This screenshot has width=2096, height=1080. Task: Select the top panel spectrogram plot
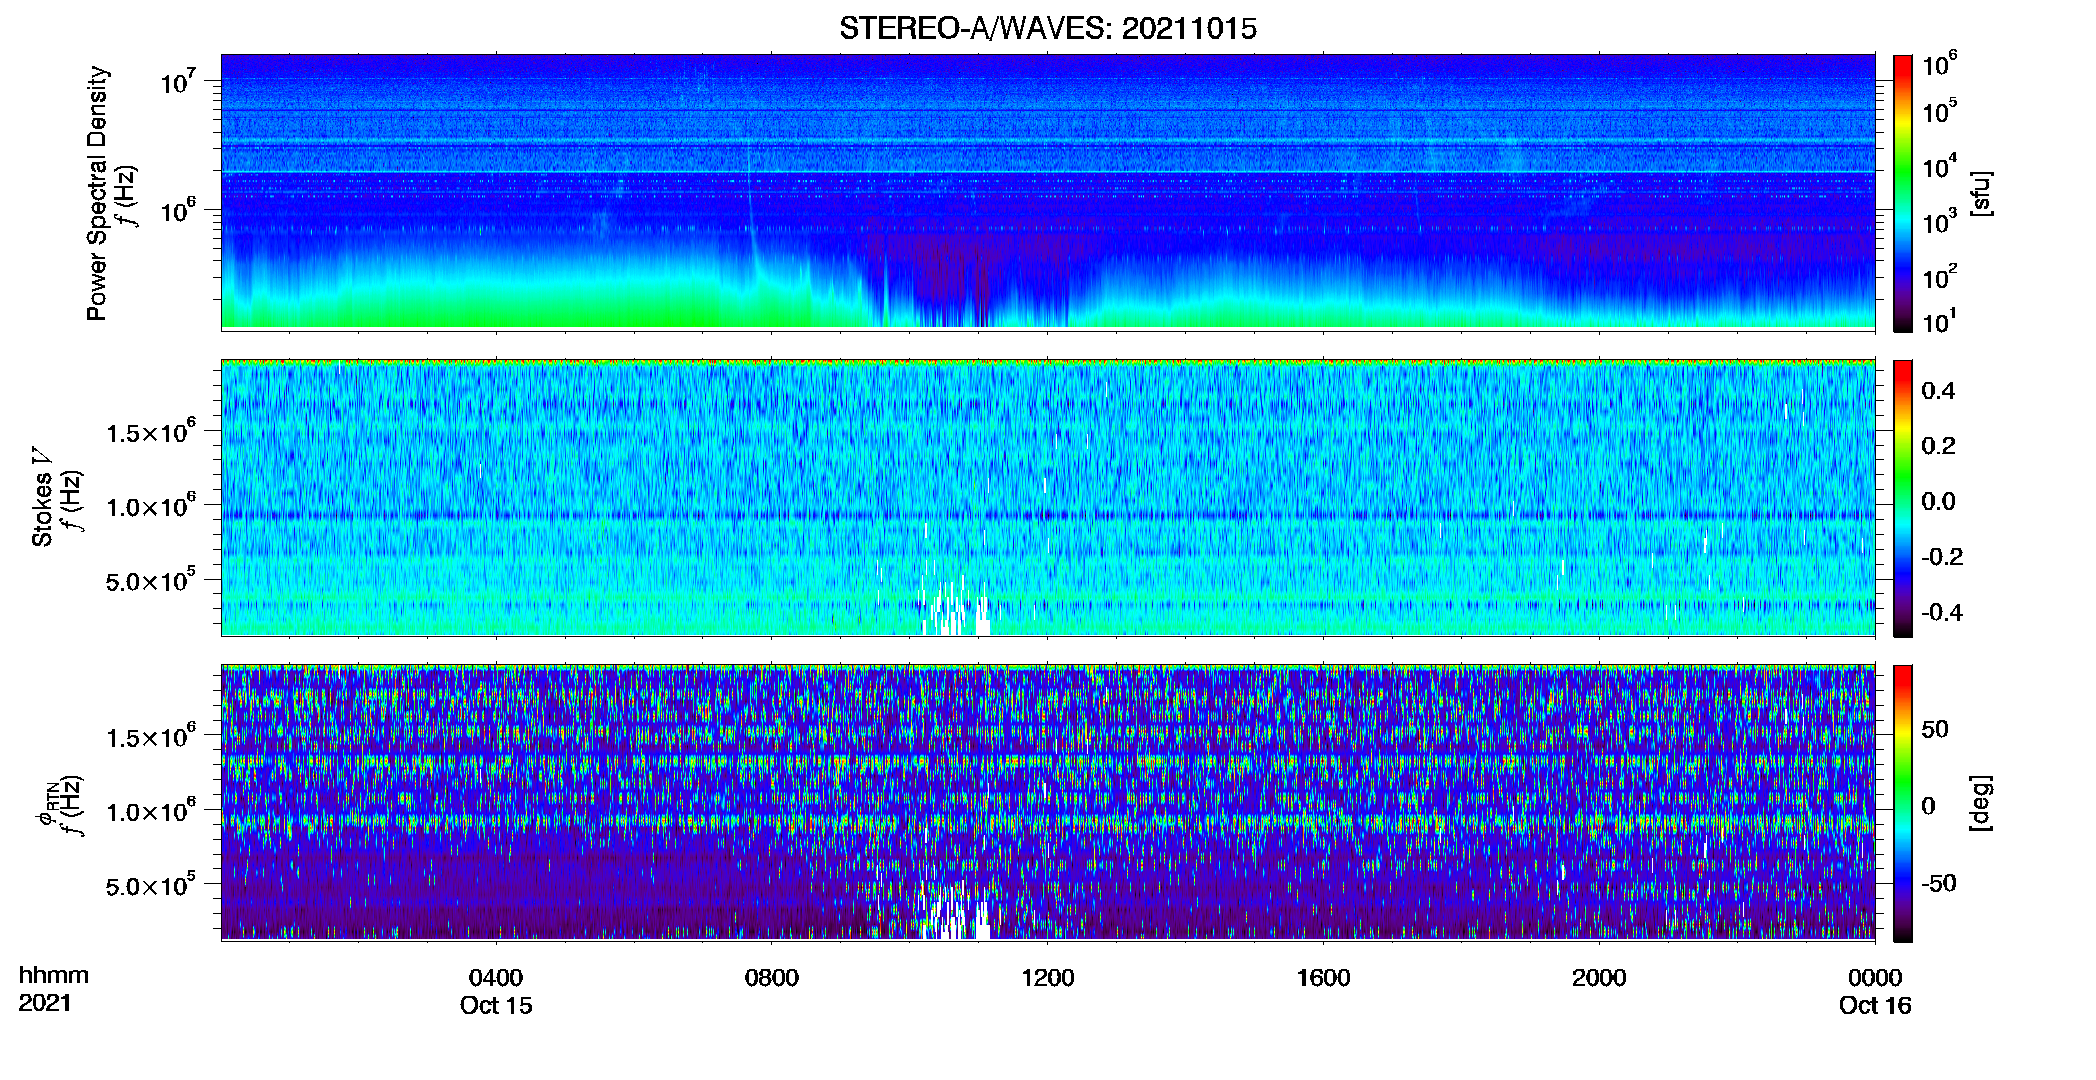(x=1048, y=191)
